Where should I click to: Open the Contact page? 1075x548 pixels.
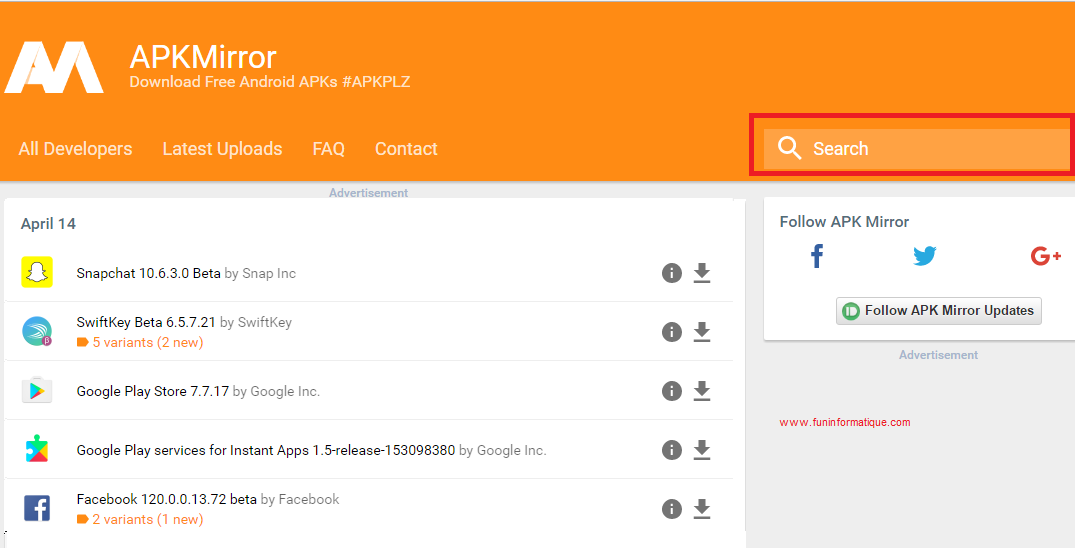406,149
